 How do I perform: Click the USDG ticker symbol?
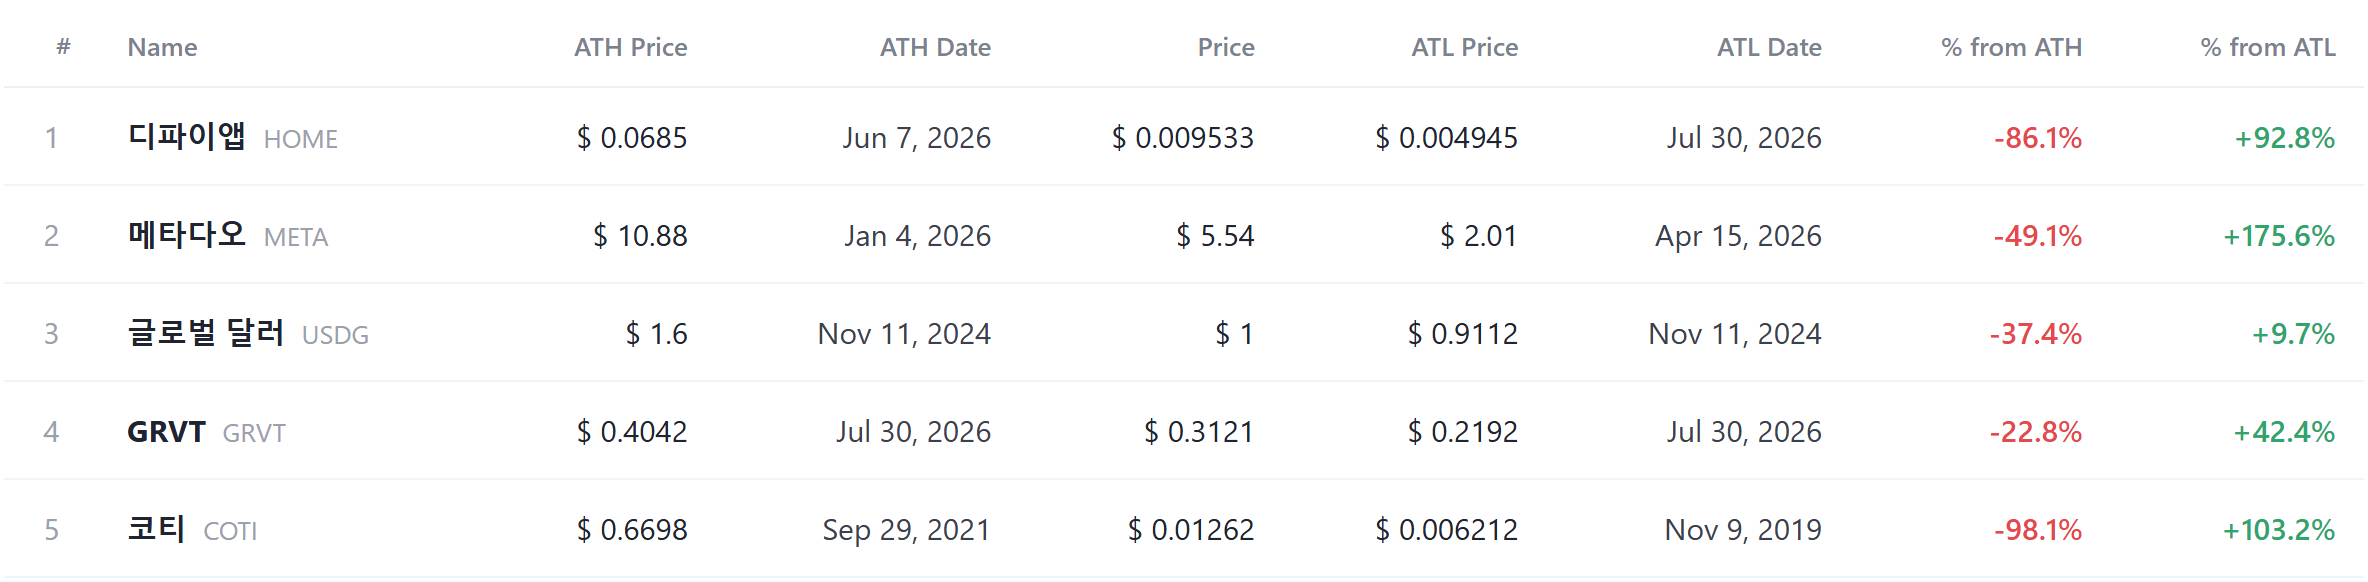coord(335,335)
